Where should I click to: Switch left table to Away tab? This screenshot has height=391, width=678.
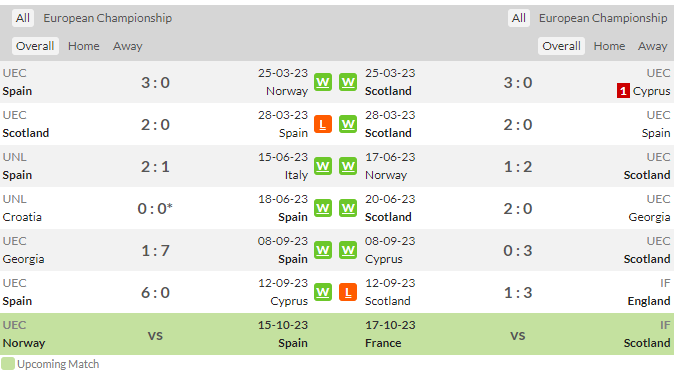(x=128, y=46)
